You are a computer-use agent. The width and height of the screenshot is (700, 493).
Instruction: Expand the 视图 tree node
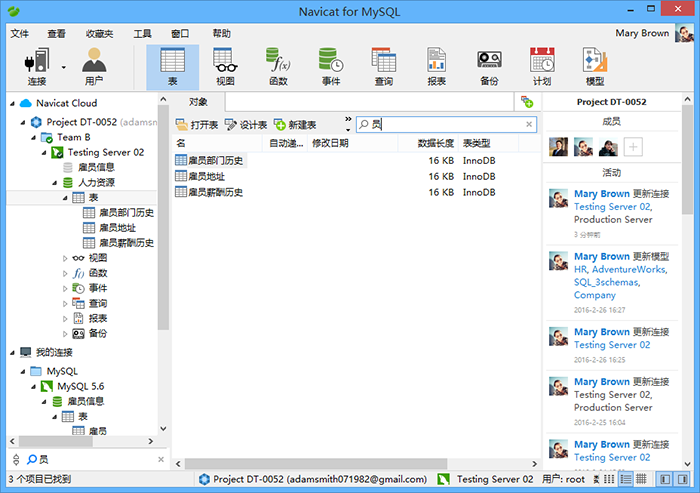tap(65, 258)
